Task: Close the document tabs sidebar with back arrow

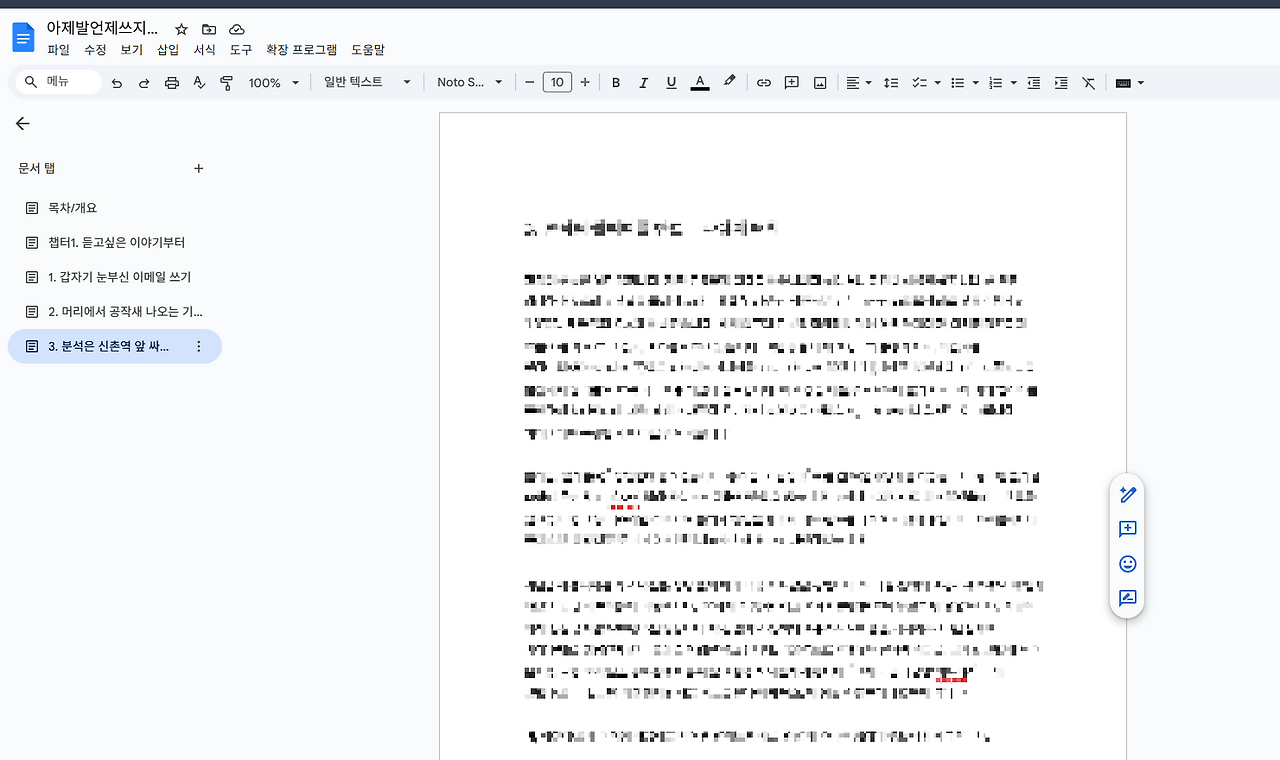Action: [22, 124]
